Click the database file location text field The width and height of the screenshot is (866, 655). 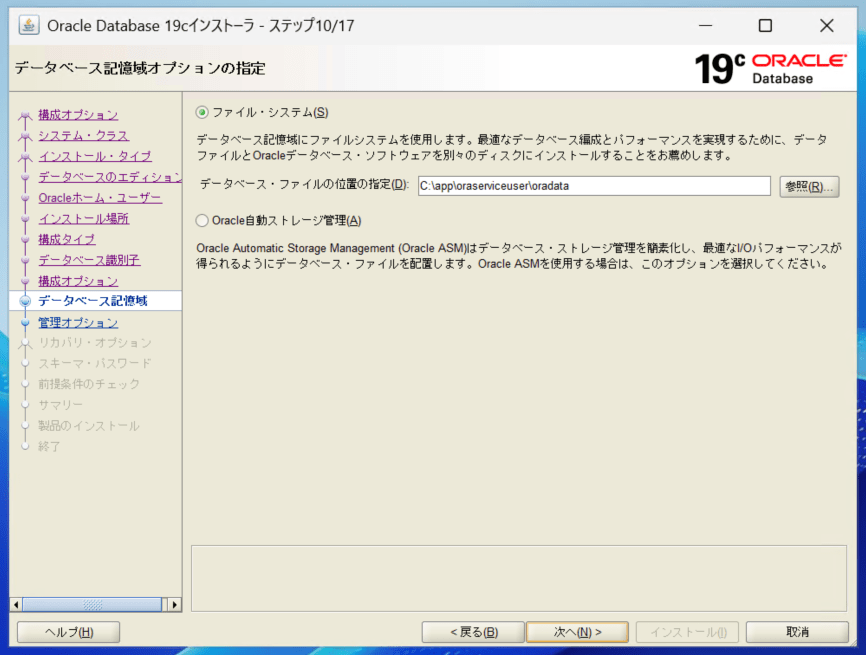(593, 186)
